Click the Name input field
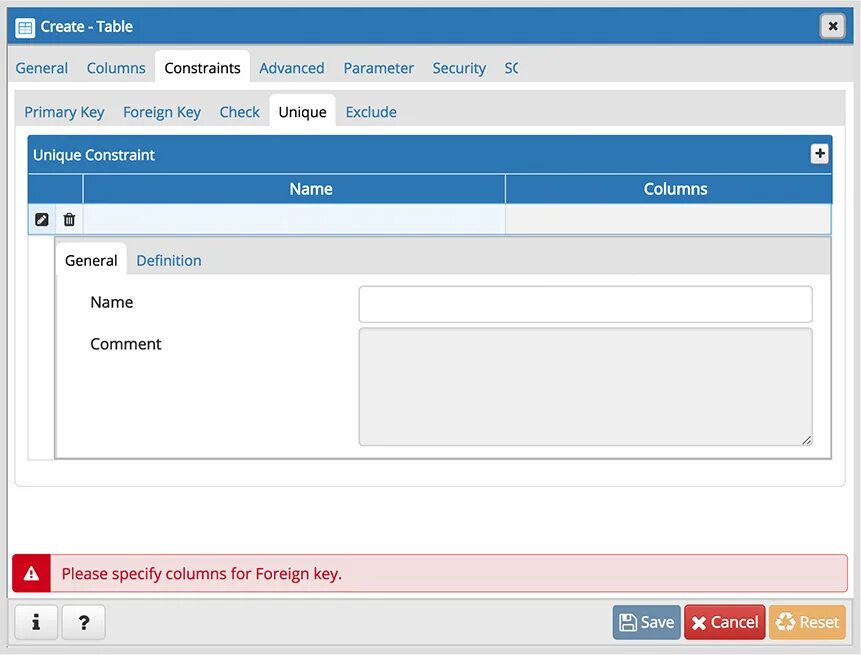The width and height of the screenshot is (861, 655). [585, 304]
